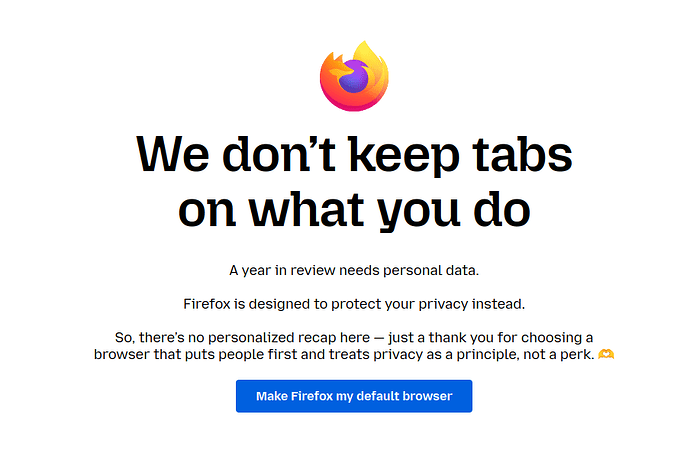Viewport: 690px width, 449px height.
Task: Click 'Make Firefox my default browser' button
Action: [354, 396]
